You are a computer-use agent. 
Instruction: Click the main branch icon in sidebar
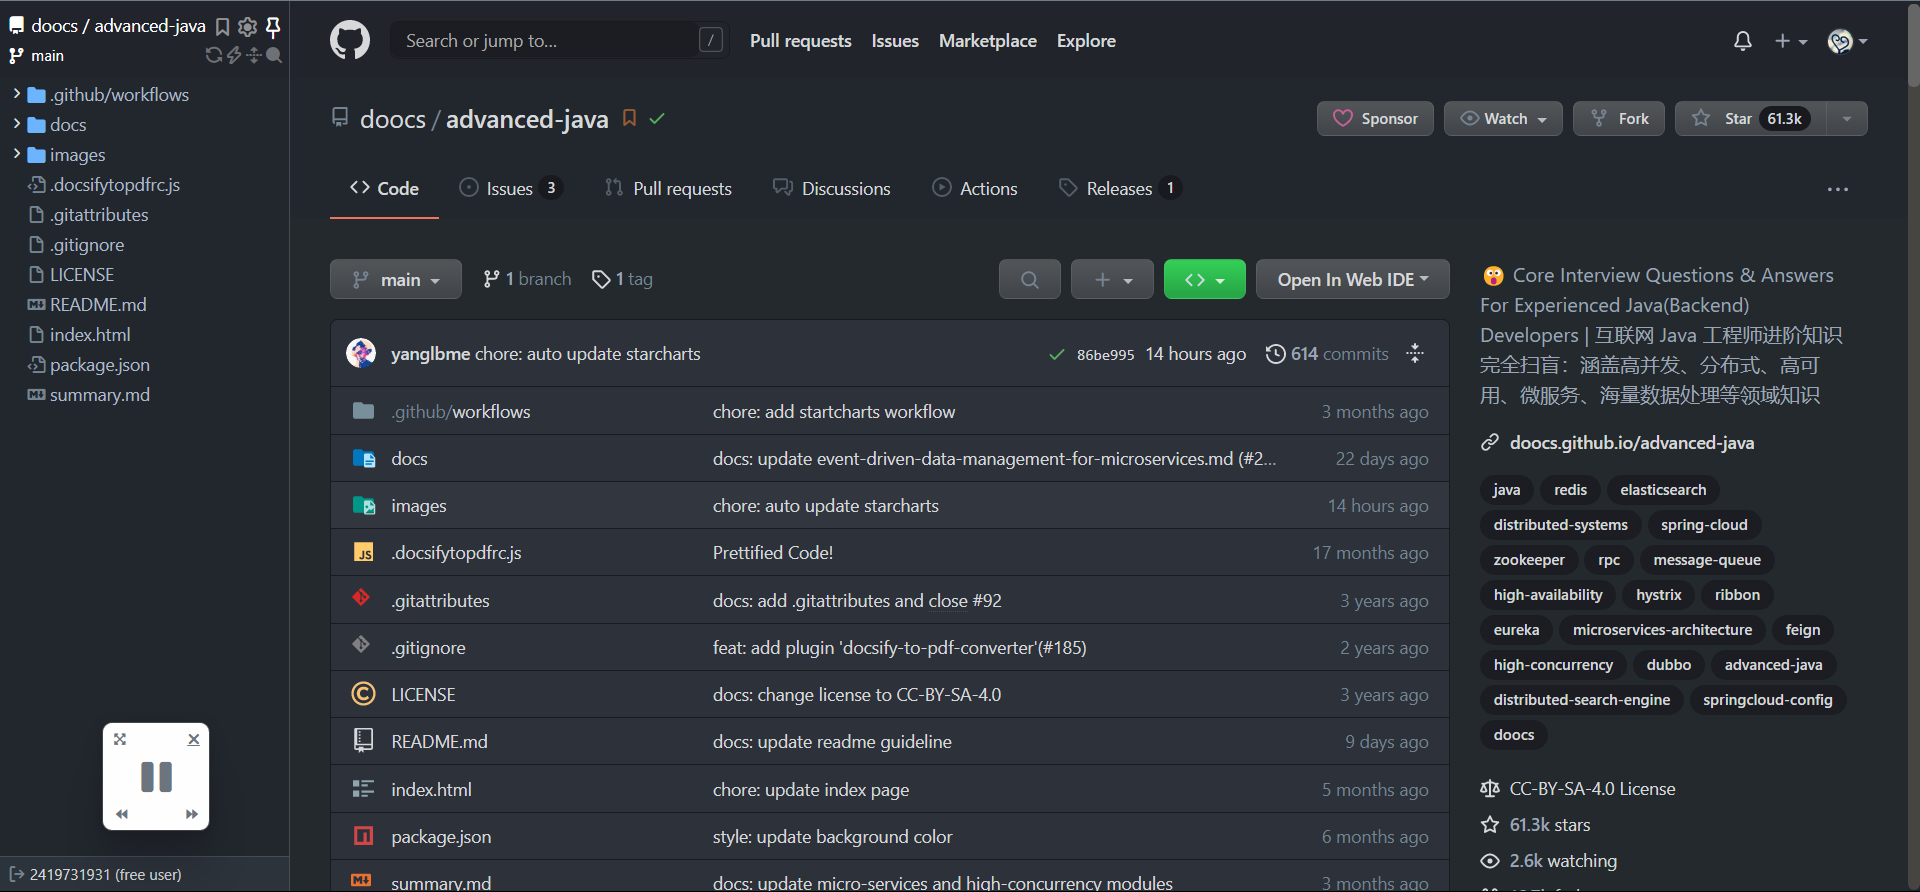(16, 56)
